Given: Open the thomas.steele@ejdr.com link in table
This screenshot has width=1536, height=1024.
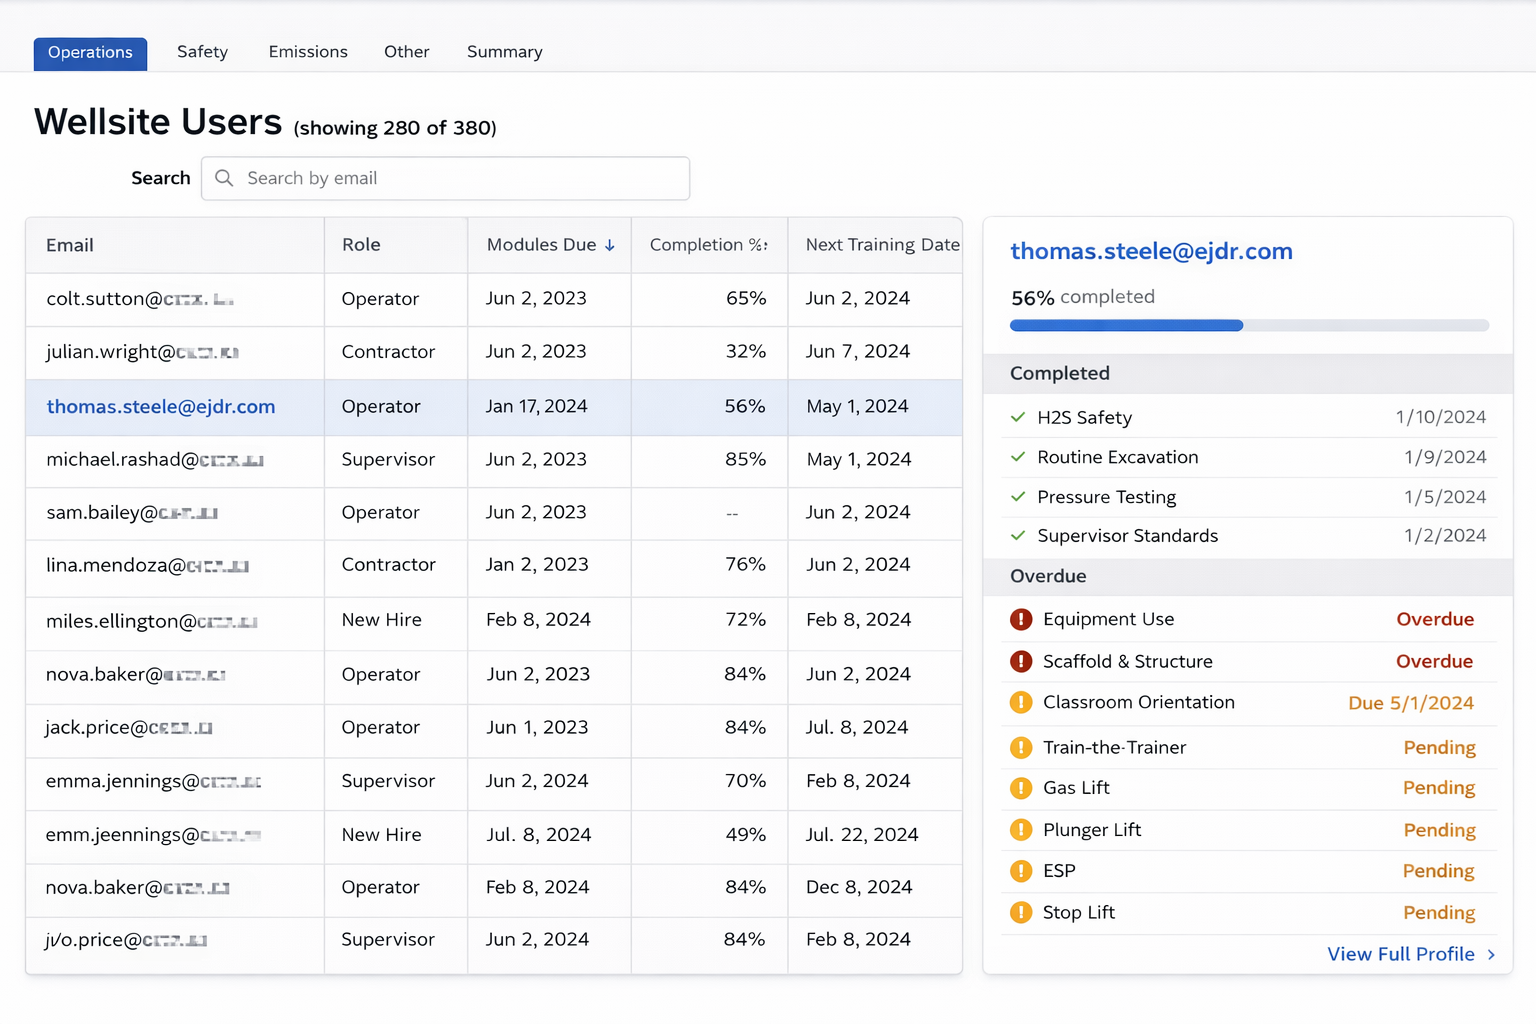Looking at the screenshot, I should tap(160, 407).
